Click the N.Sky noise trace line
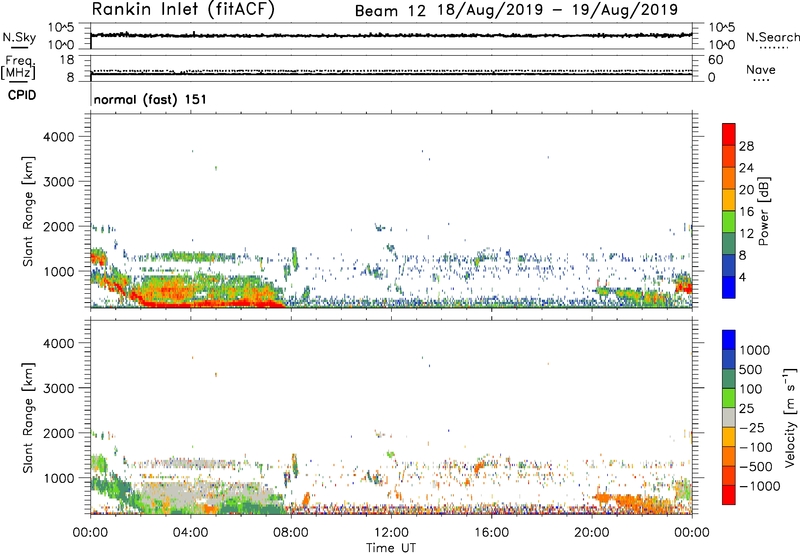Screen dimensions: 800x554 (391, 35)
